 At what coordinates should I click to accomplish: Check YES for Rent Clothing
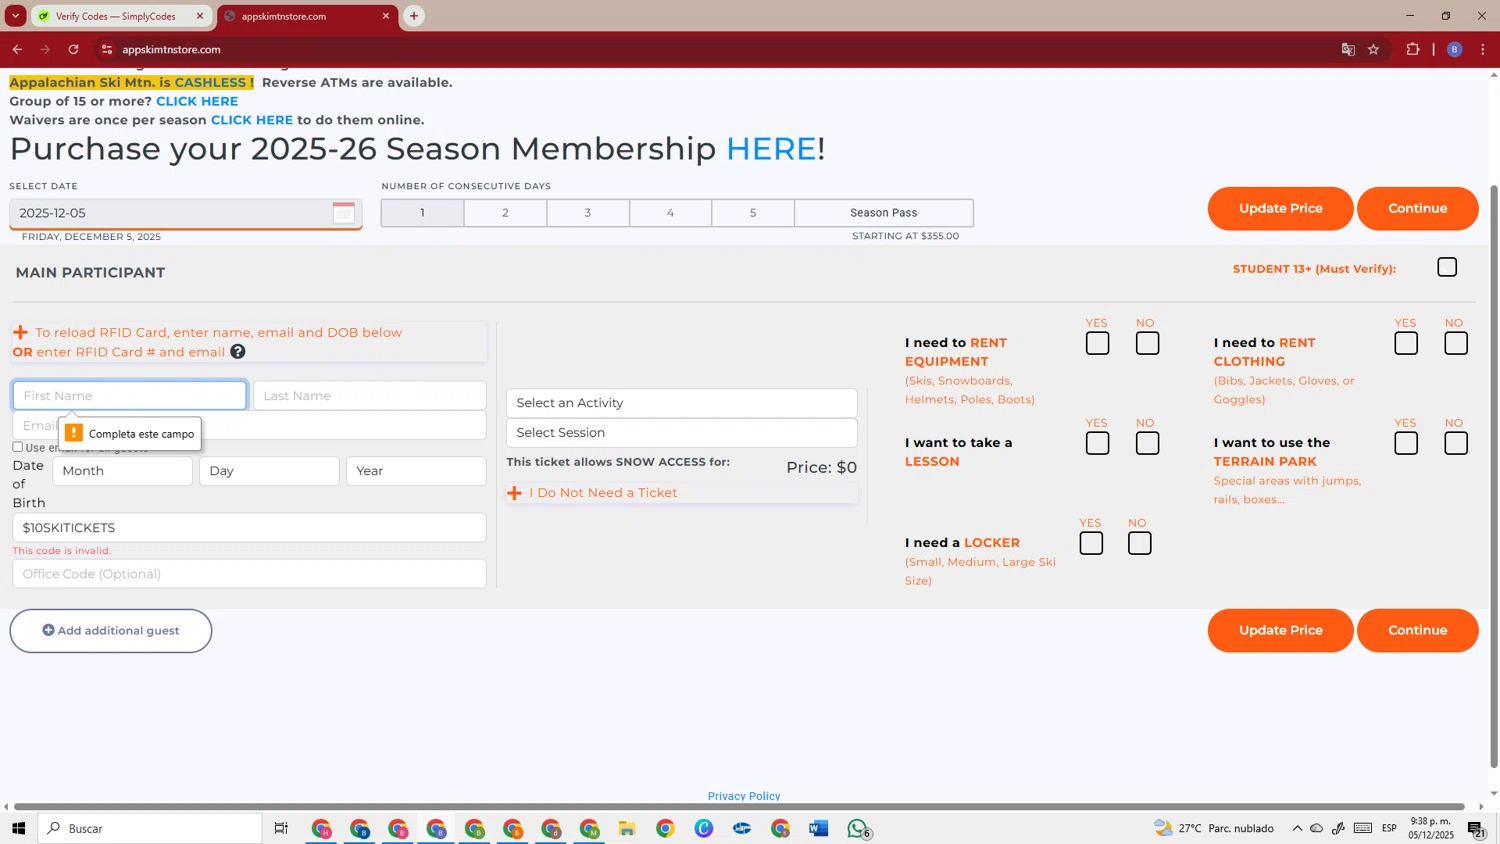(1406, 343)
